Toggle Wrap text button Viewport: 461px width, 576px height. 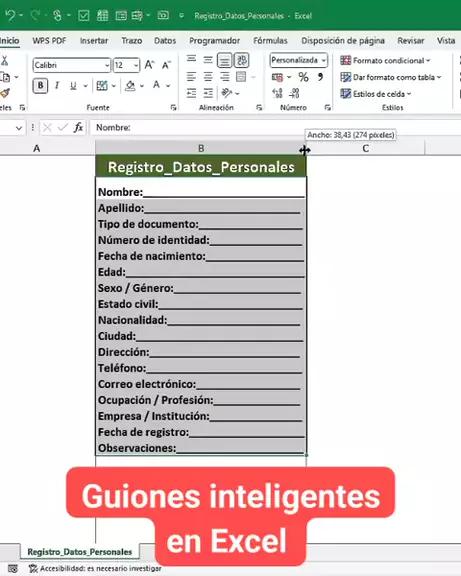point(241,60)
